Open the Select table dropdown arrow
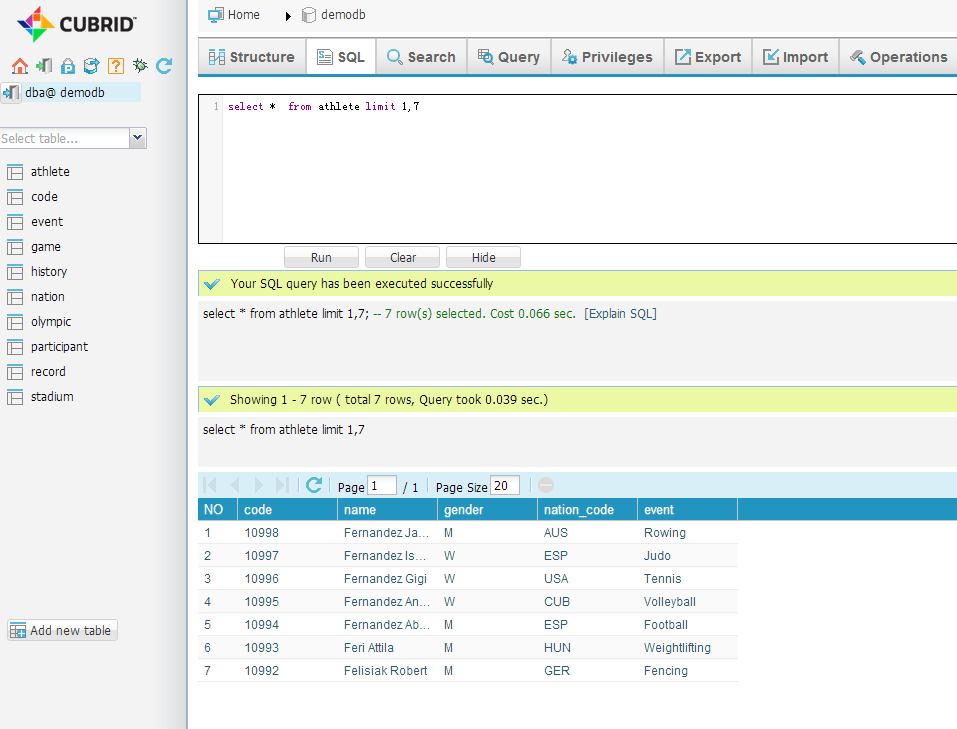957x729 pixels. [138, 138]
